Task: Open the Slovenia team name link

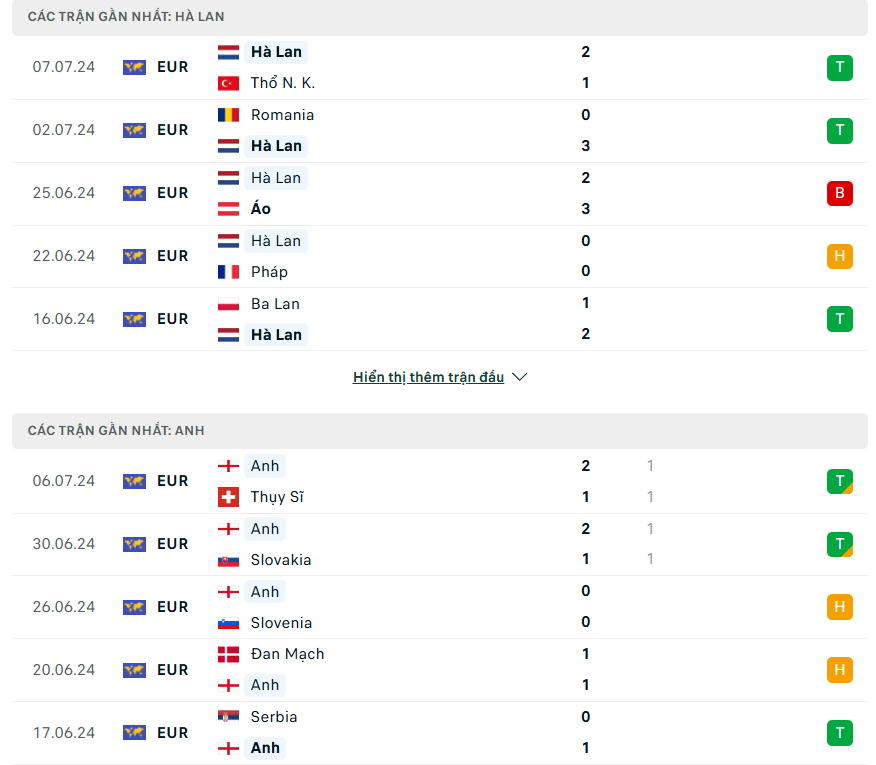Action: tap(281, 623)
